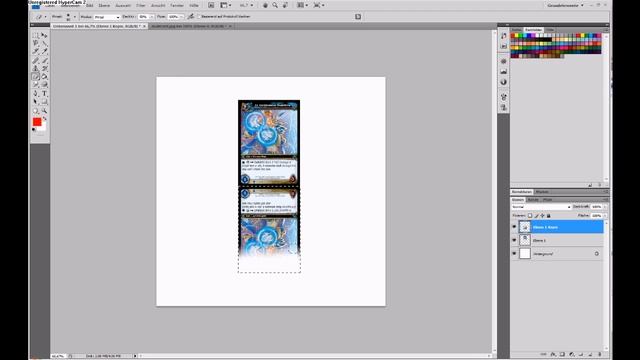The width and height of the screenshot is (640, 360).
Task: Open the Filter menu
Action: pyautogui.click(x=141, y=5)
